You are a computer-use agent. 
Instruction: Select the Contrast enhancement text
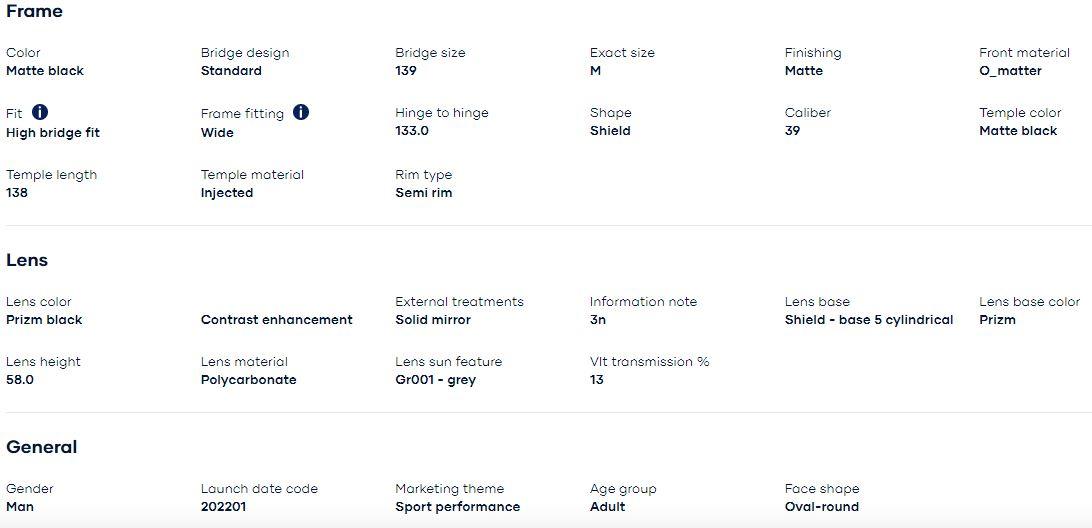[x=277, y=320]
